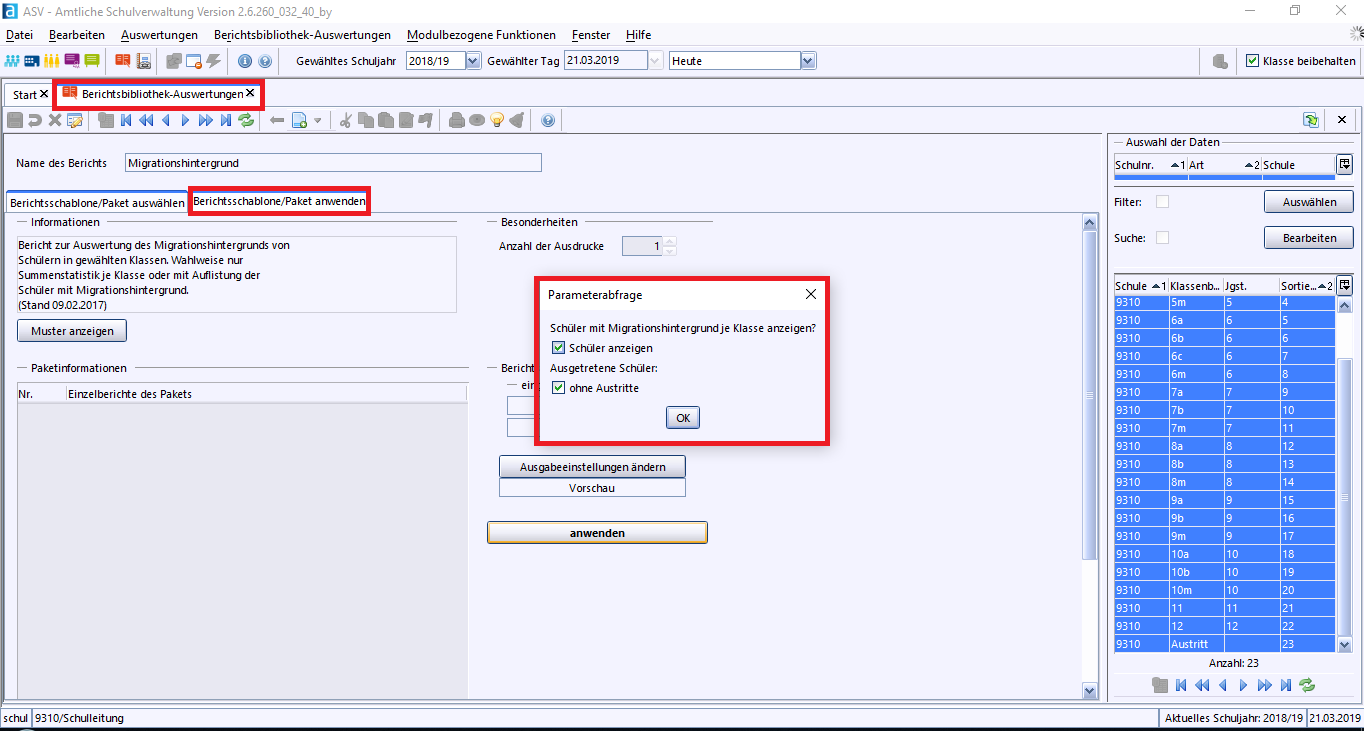The image size is (1364, 731).
Task: Expand new document icon dropdown arrow
Action: pyautogui.click(x=318, y=121)
